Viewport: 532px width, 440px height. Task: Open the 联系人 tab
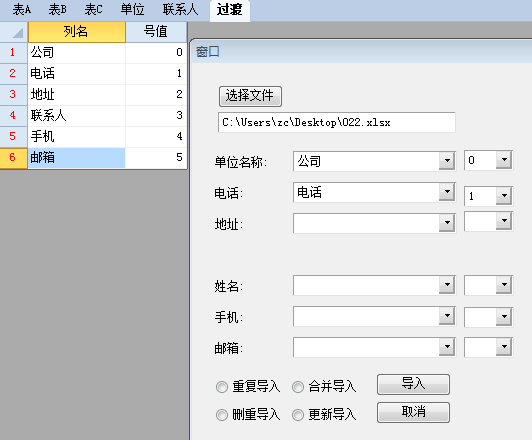[x=180, y=9]
